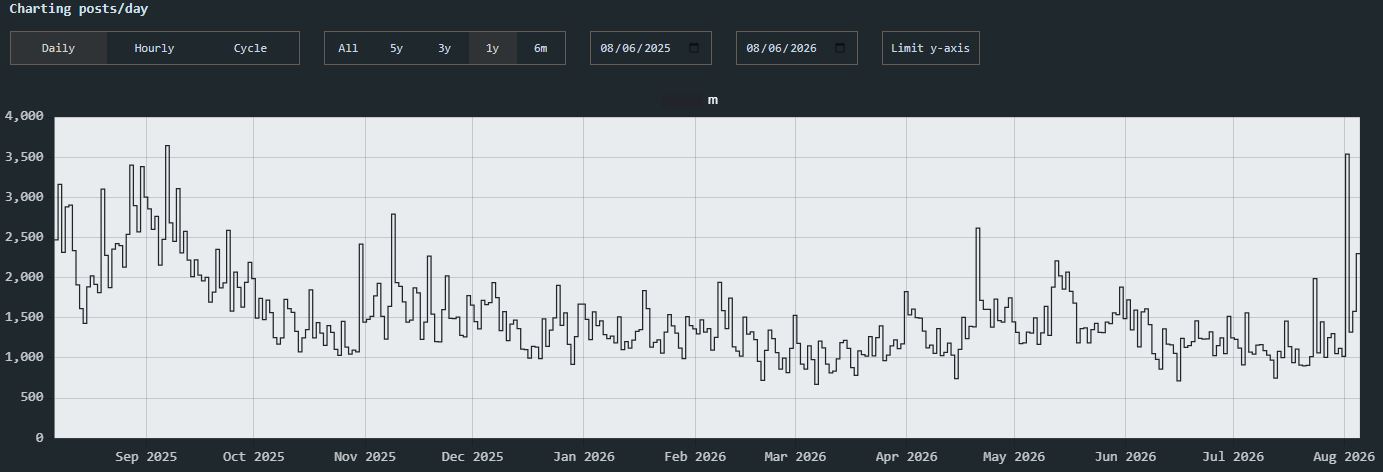Click the Jul 2026 x-axis label
This screenshot has width=1383, height=472.
pos(1232,457)
